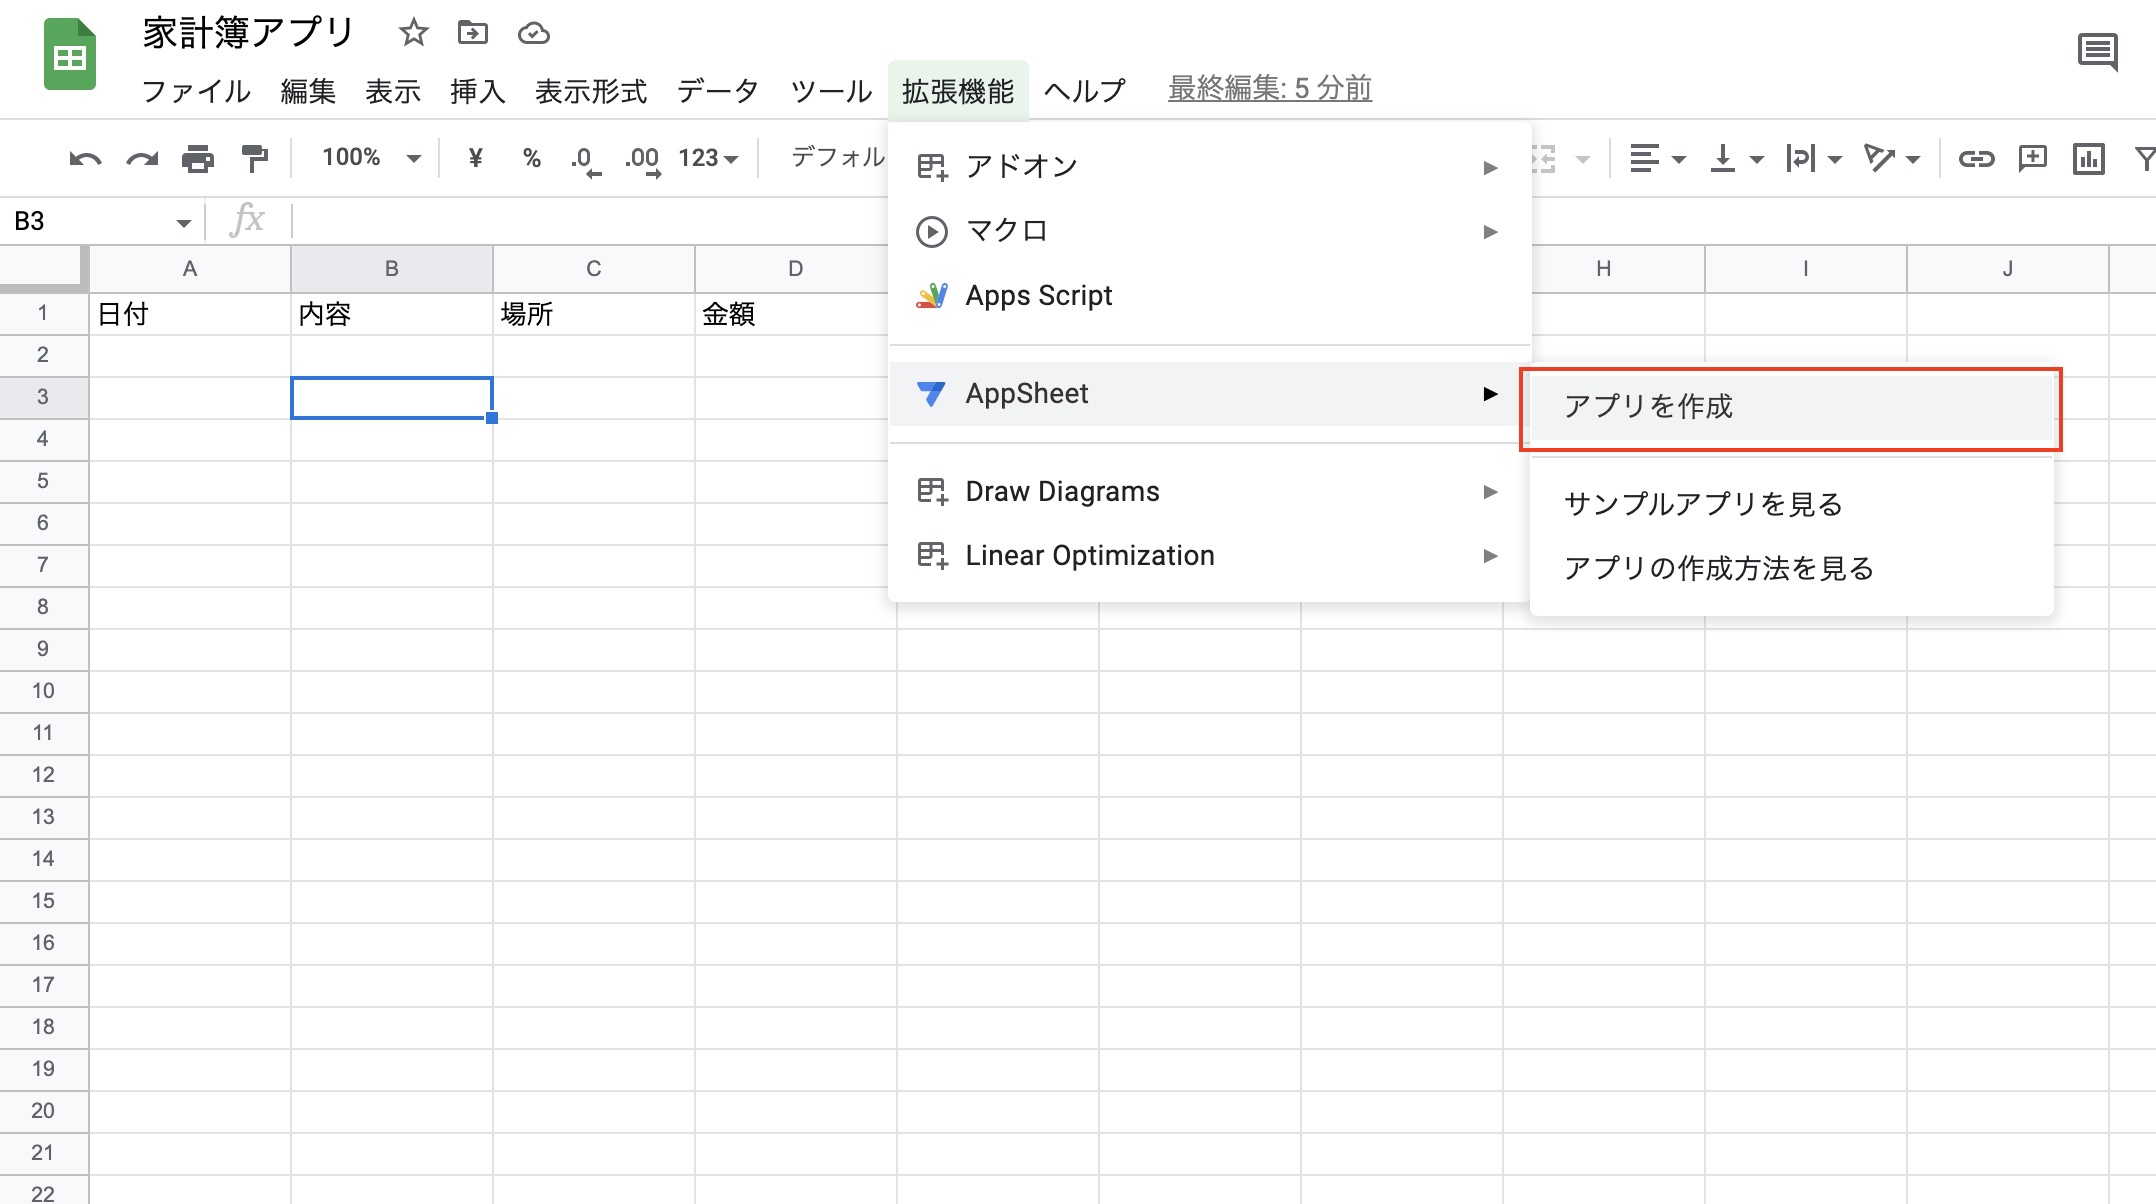The image size is (2156, 1204).
Task: Open the number format 123 dropdown
Action: [708, 157]
